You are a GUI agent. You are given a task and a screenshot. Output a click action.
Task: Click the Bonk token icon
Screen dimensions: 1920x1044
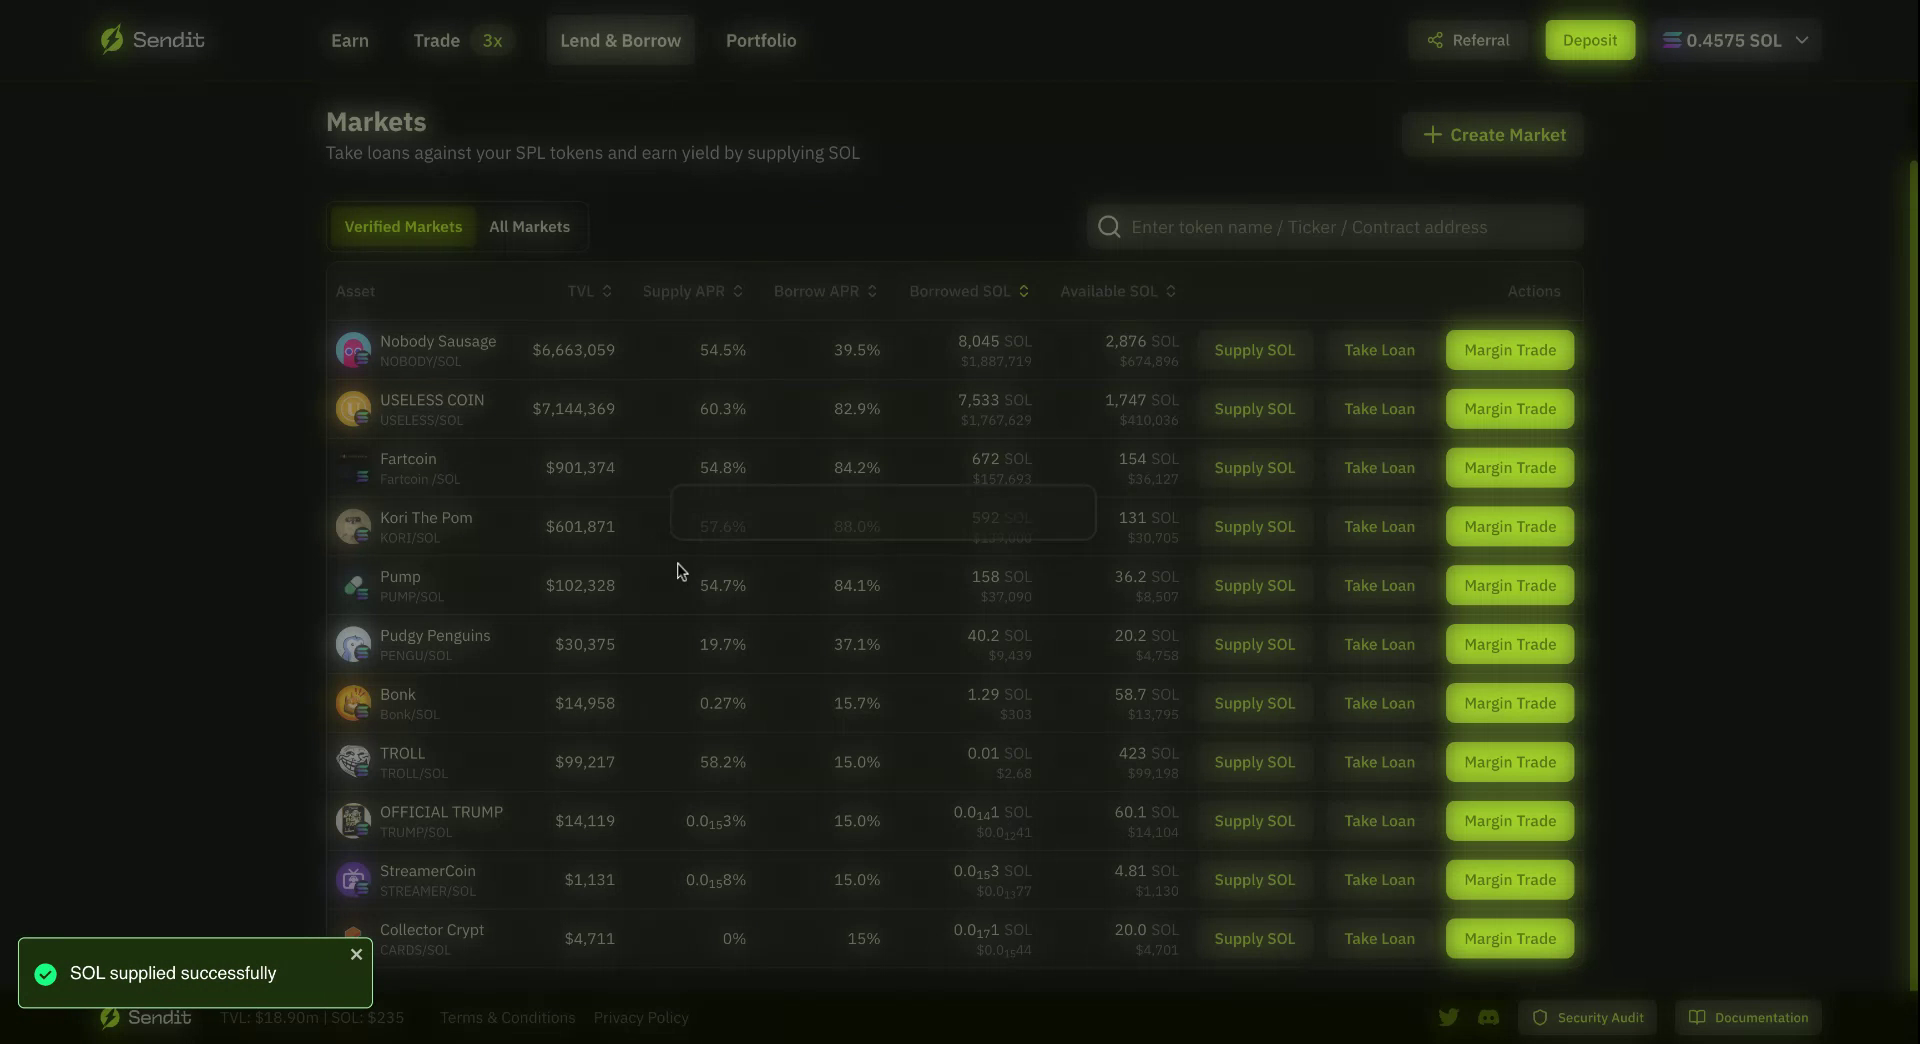pos(352,703)
